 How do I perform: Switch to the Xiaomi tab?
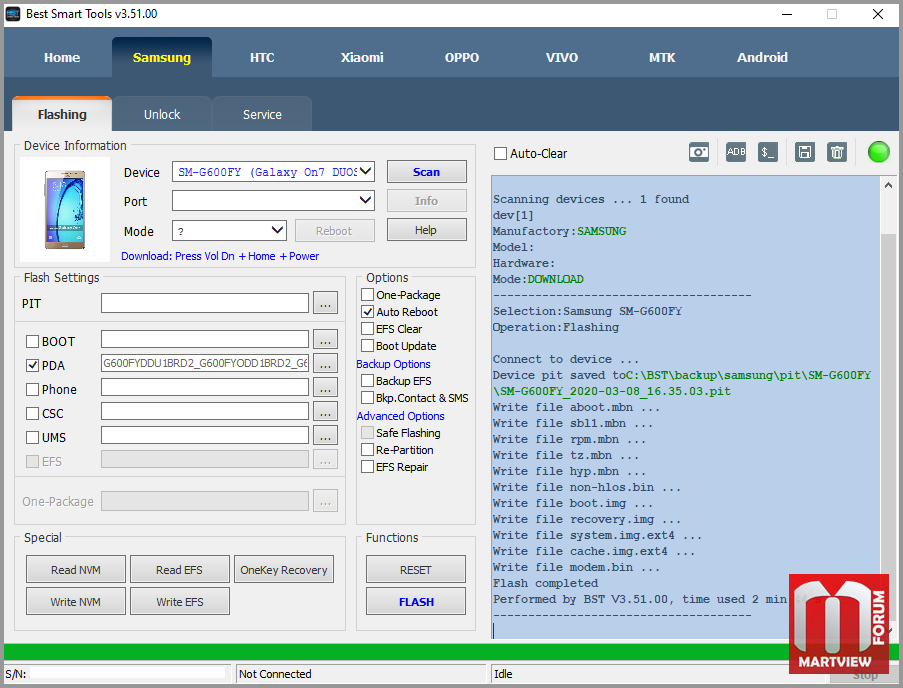click(x=362, y=58)
